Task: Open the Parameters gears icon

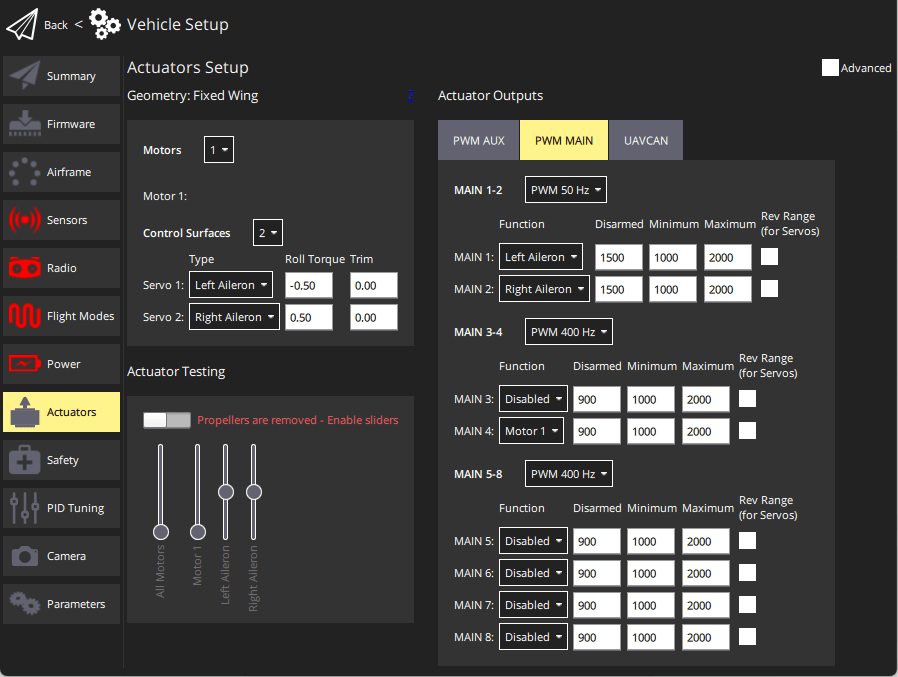Action: 24,604
